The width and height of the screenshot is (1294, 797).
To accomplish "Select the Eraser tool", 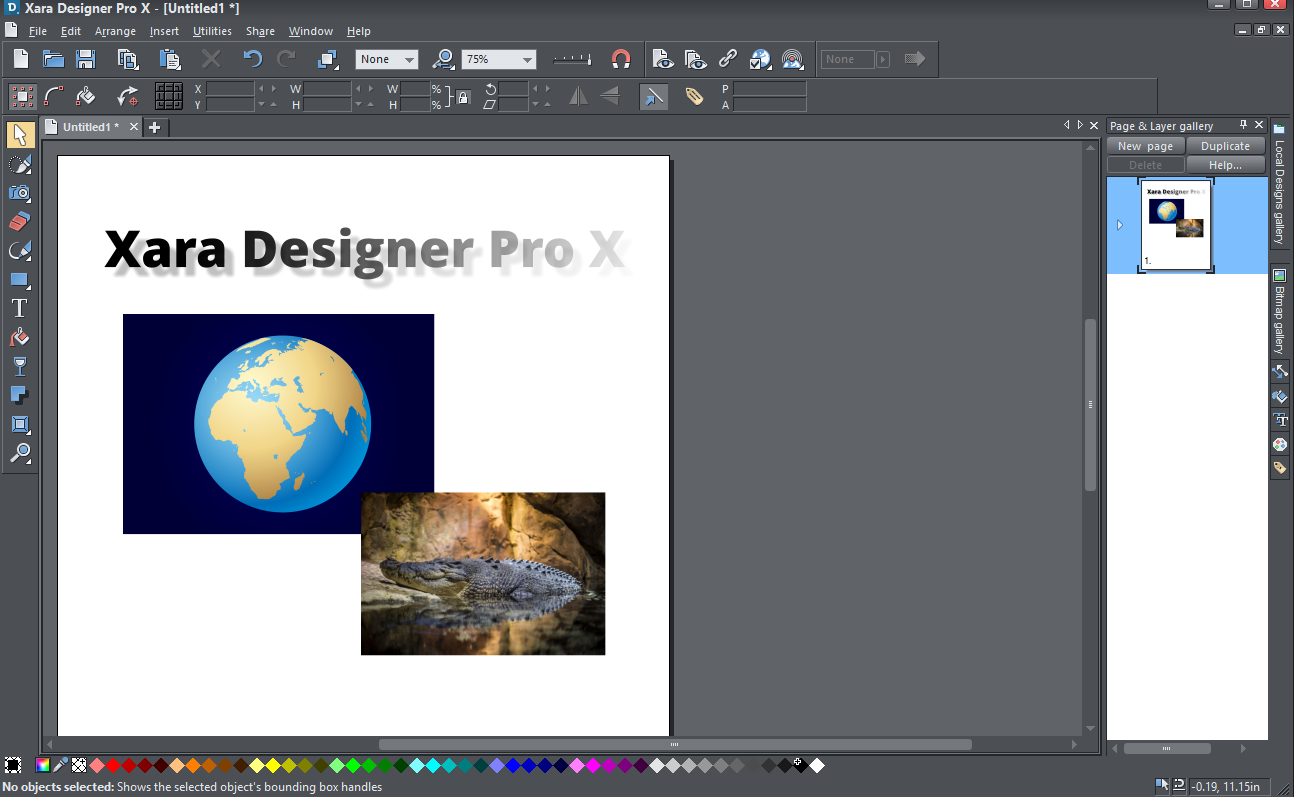I will (19, 222).
